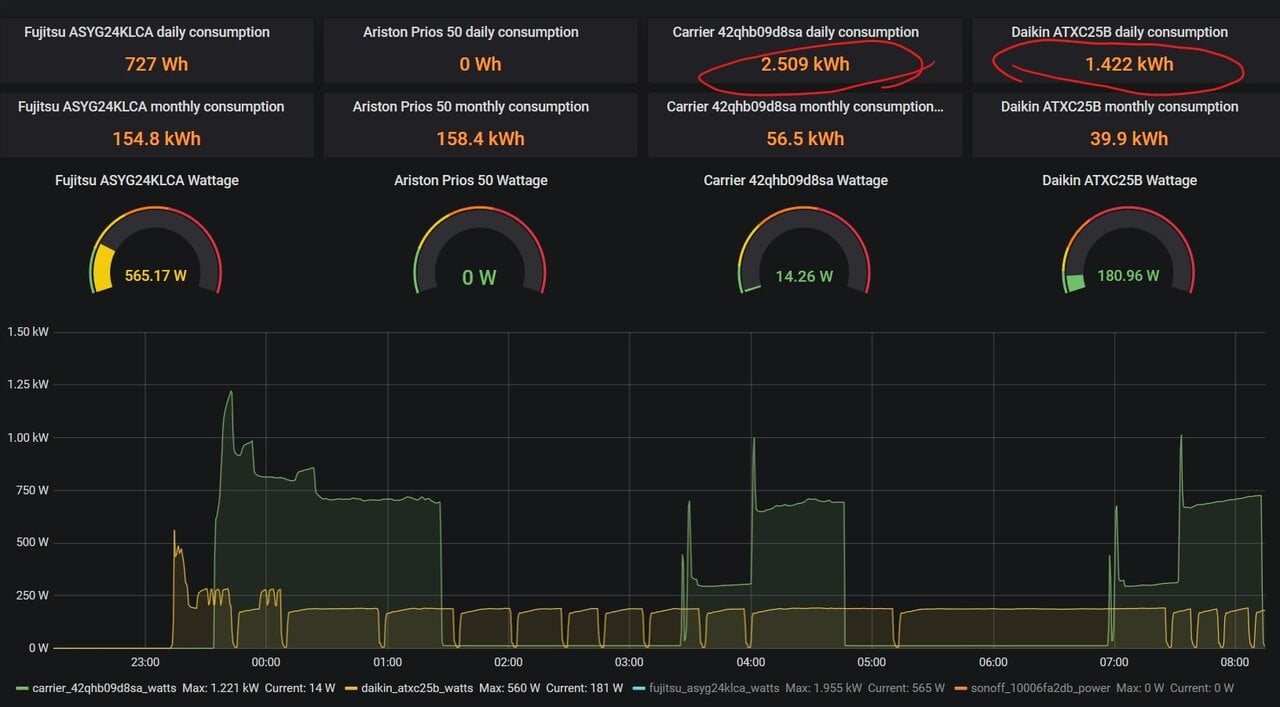Click blue color swatch of fujitsu legend
Screen dimensions: 1280x707
(x=639, y=688)
